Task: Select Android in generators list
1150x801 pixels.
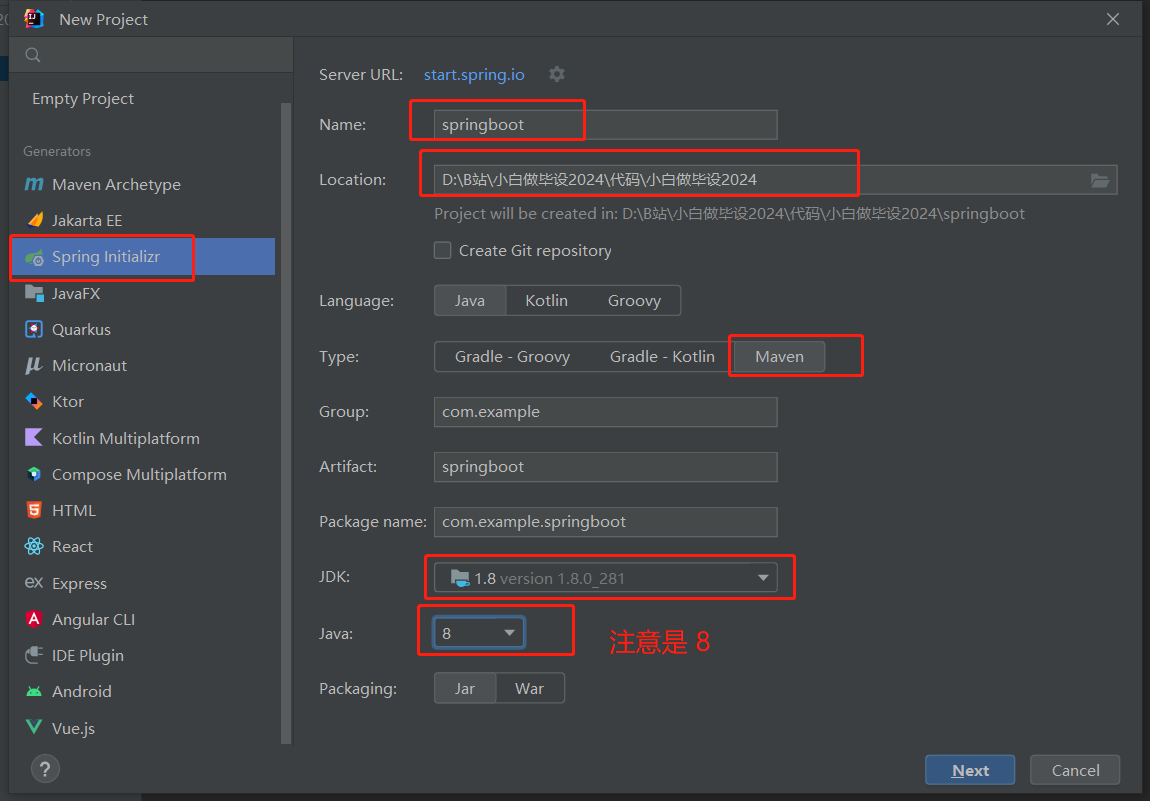Action: [81, 691]
